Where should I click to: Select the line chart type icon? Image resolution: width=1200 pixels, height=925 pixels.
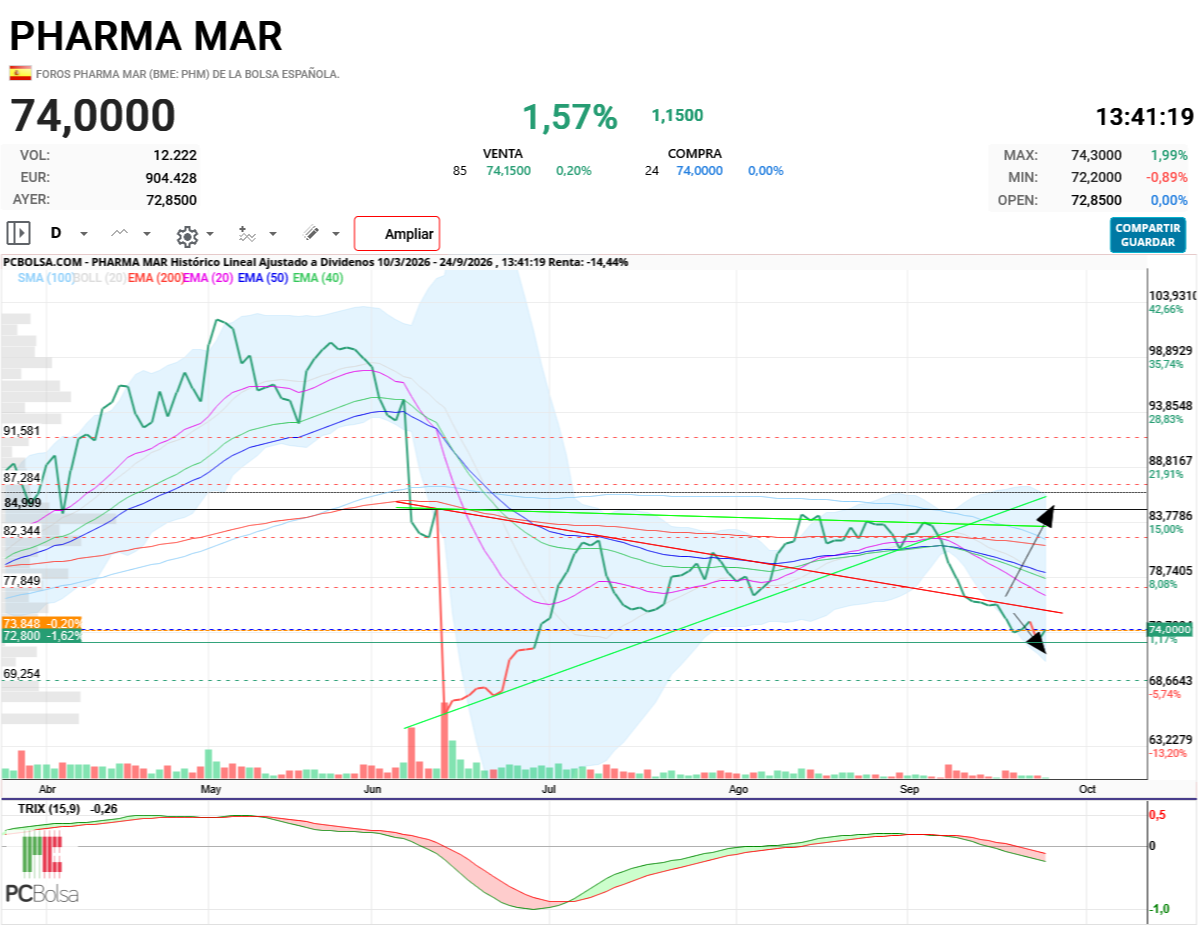[x=120, y=233]
